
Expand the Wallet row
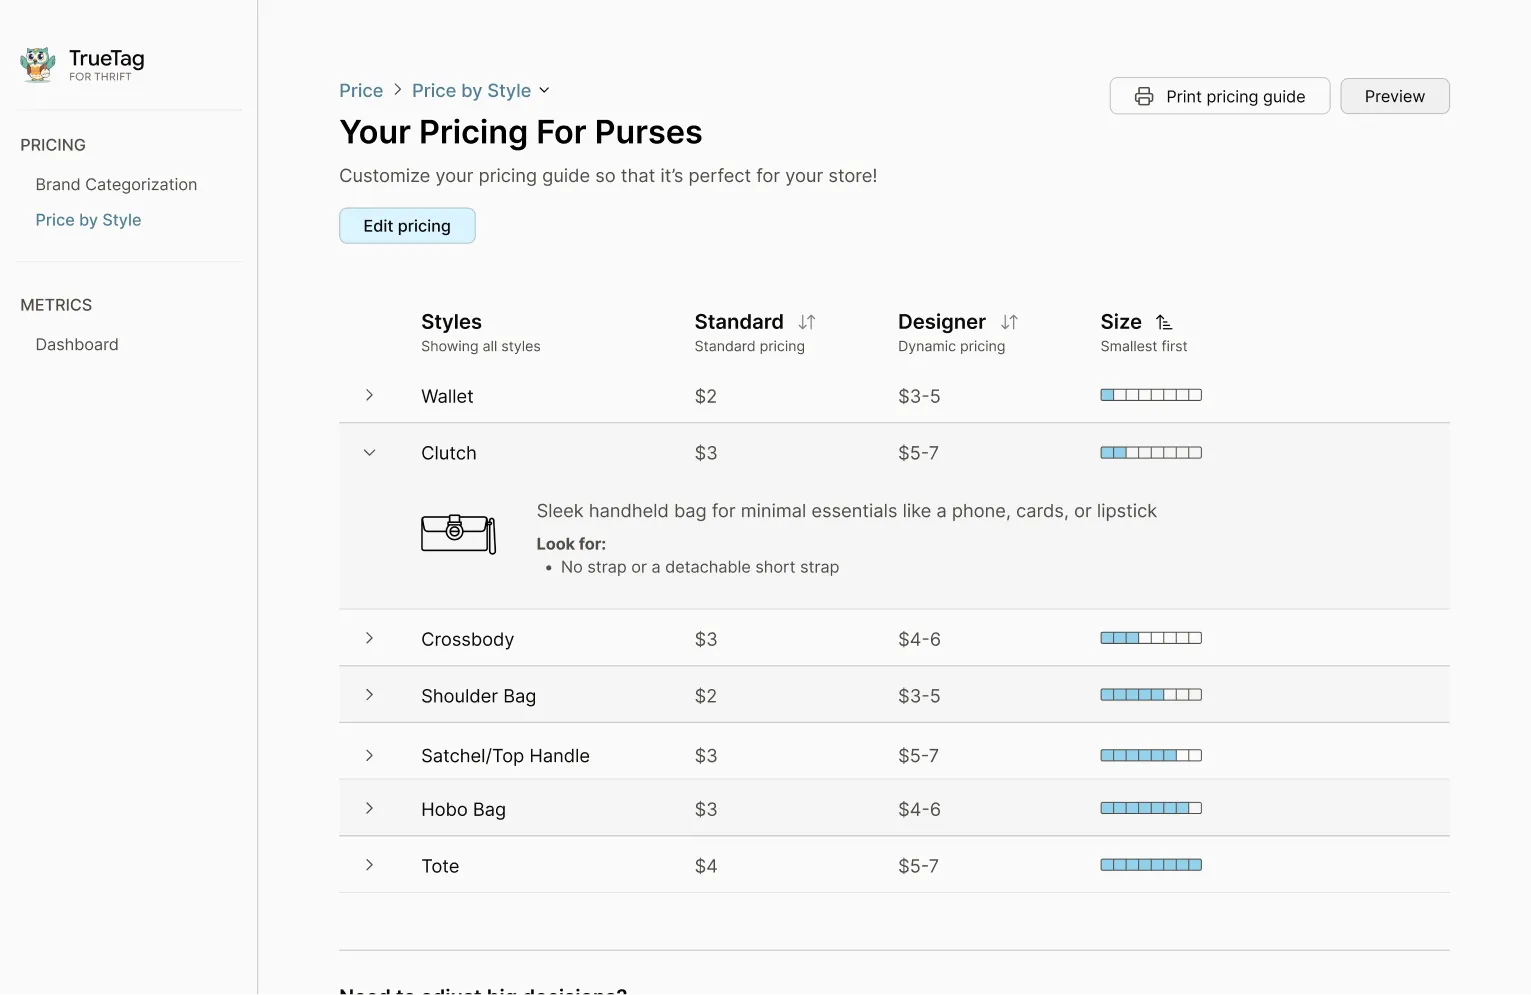369,395
